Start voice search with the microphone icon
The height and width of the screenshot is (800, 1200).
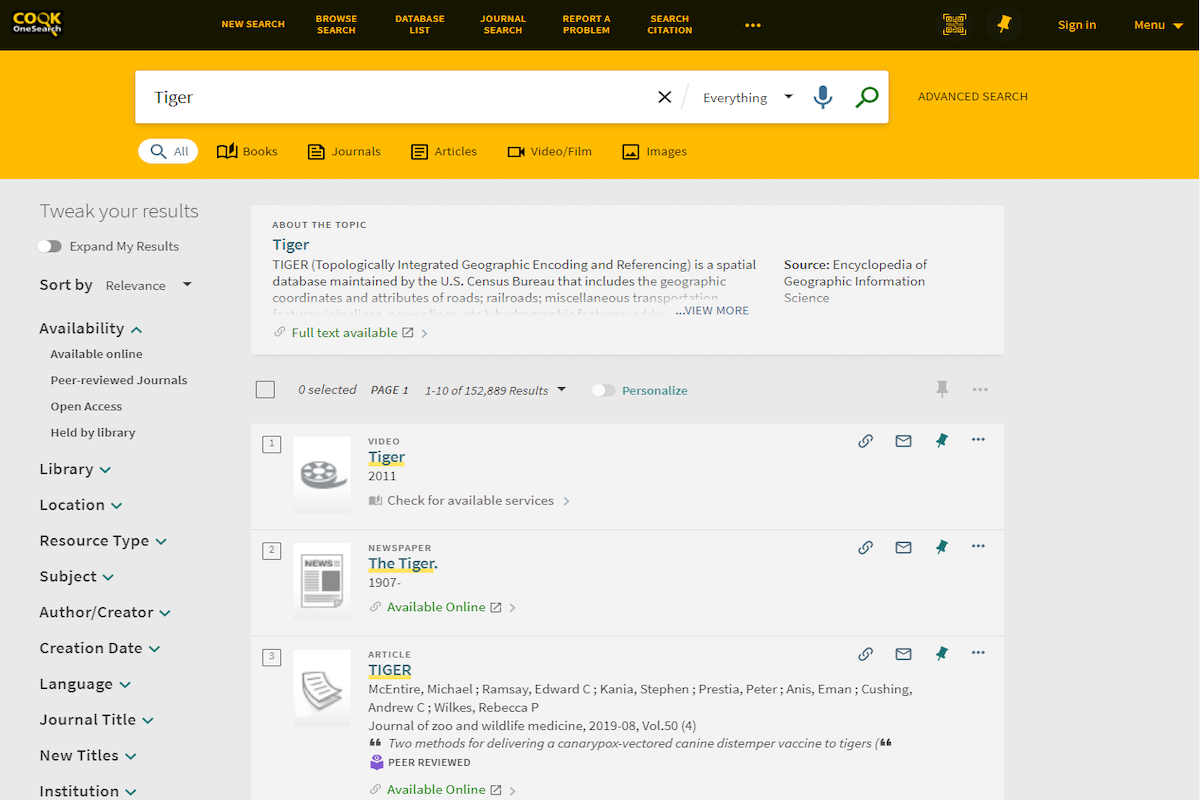pyautogui.click(x=822, y=97)
